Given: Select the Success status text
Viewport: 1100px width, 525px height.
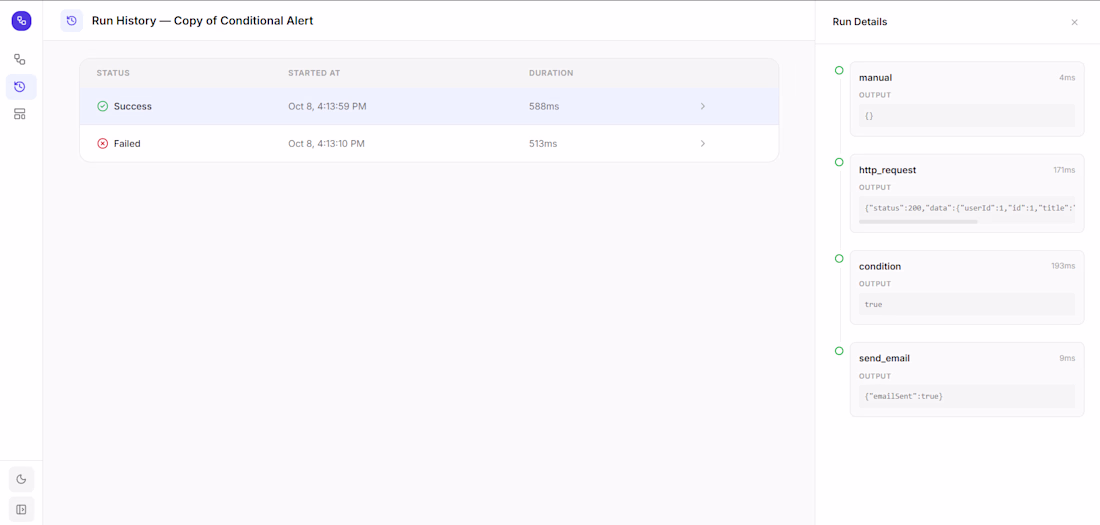Looking at the screenshot, I should click(133, 106).
